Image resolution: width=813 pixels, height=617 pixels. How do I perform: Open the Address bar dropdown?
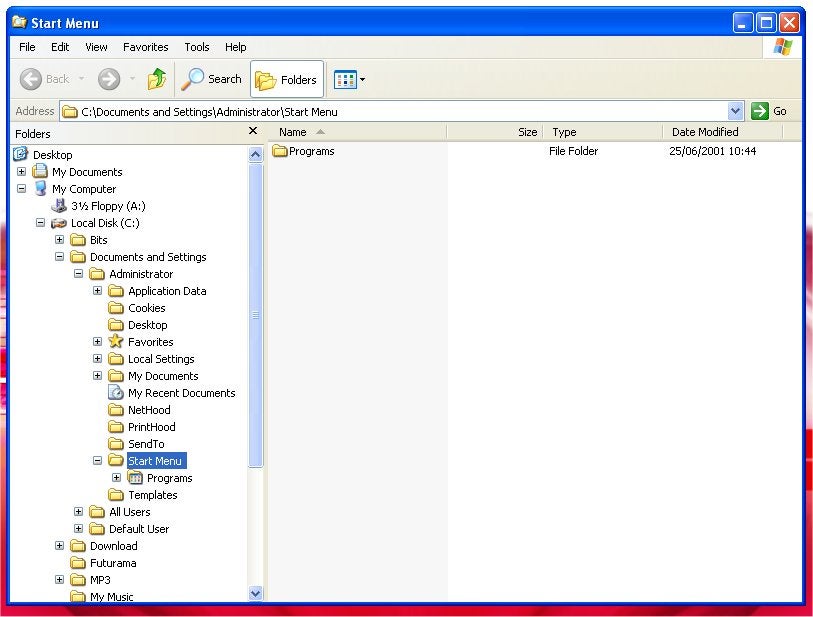coord(735,111)
